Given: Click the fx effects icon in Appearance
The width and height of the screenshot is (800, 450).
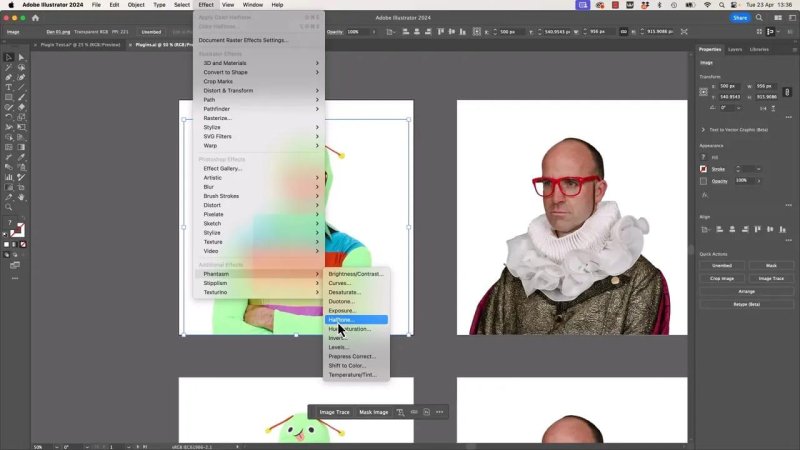Looking at the screenshot, I should 704,195.
